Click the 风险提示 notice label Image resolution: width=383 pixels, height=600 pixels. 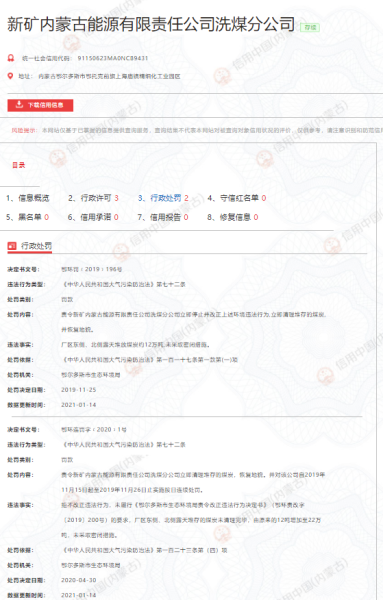(24, 130)
